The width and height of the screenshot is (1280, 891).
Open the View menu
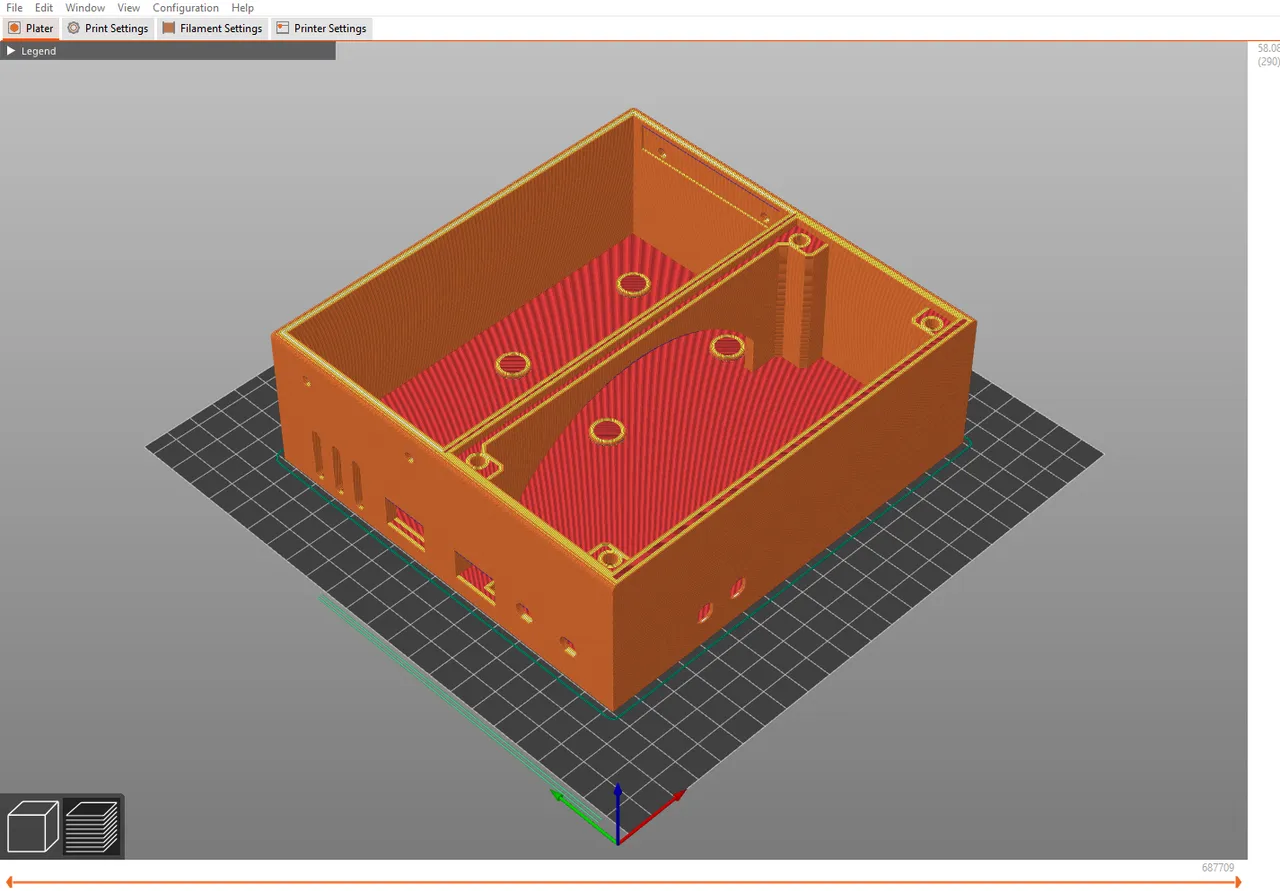(x=128, y=8)
